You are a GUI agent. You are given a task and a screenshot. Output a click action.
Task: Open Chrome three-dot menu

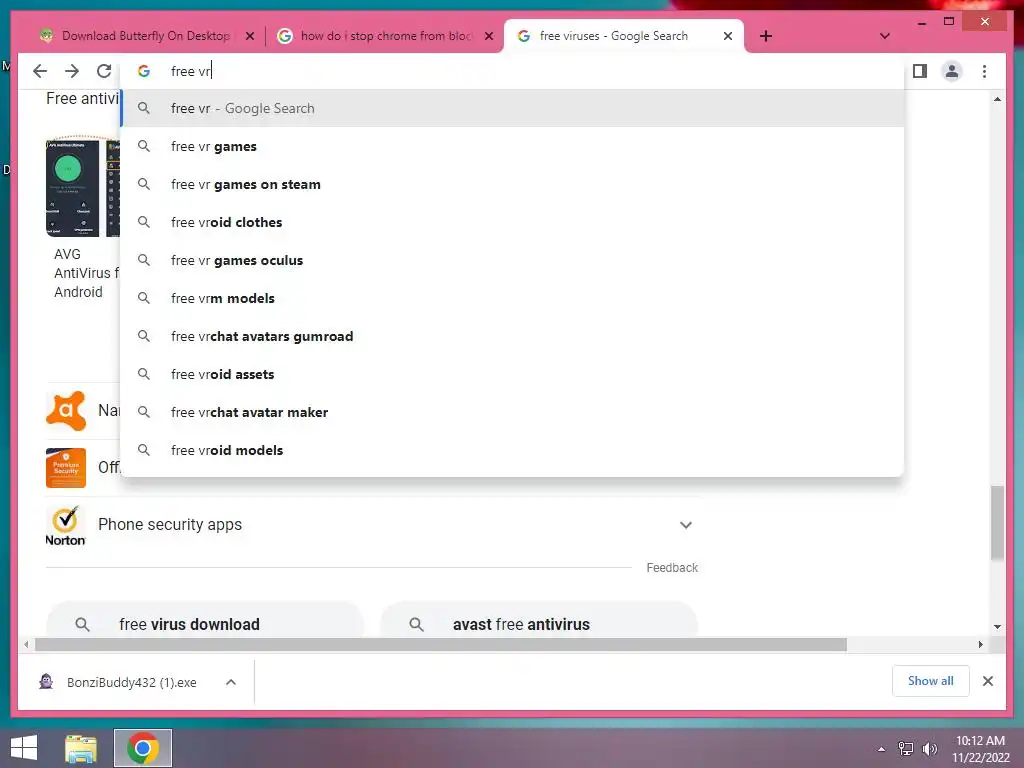(x=984, y=71)
